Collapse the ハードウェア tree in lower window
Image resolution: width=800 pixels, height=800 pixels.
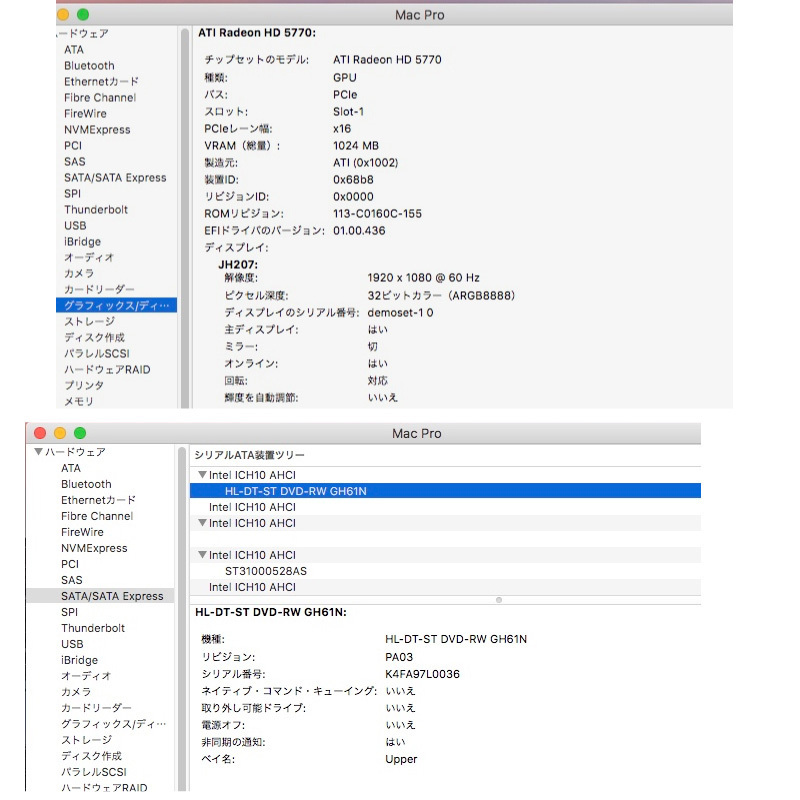click(38, 452)
